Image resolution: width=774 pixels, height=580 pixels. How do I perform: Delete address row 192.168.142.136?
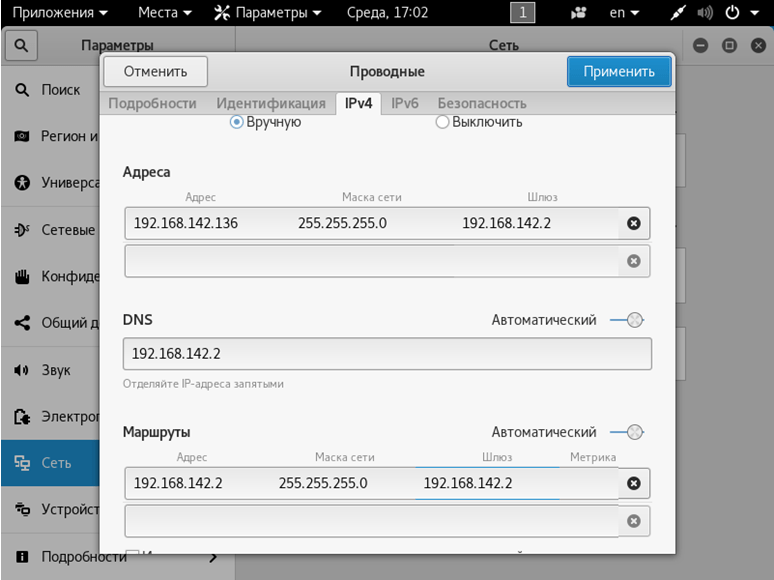click(x=634, y=223)
